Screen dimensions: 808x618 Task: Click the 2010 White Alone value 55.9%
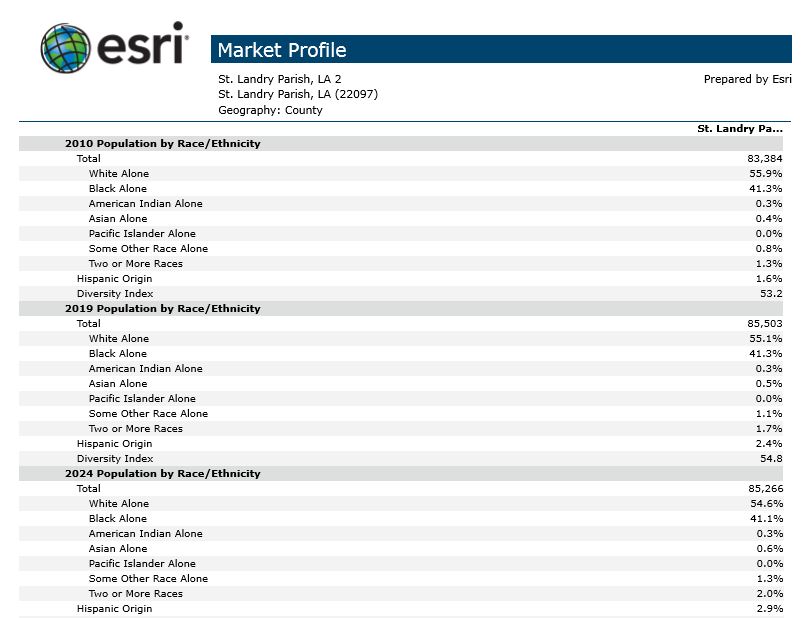766,173
